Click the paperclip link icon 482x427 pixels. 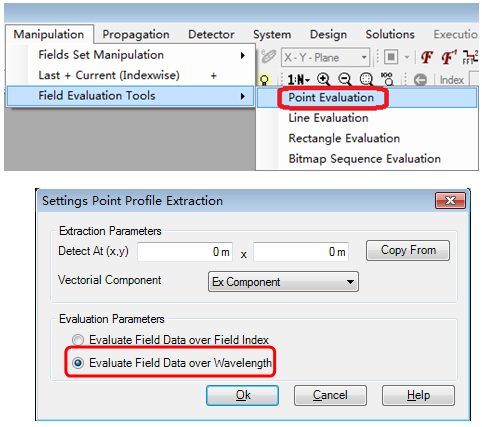click(268, 57)
